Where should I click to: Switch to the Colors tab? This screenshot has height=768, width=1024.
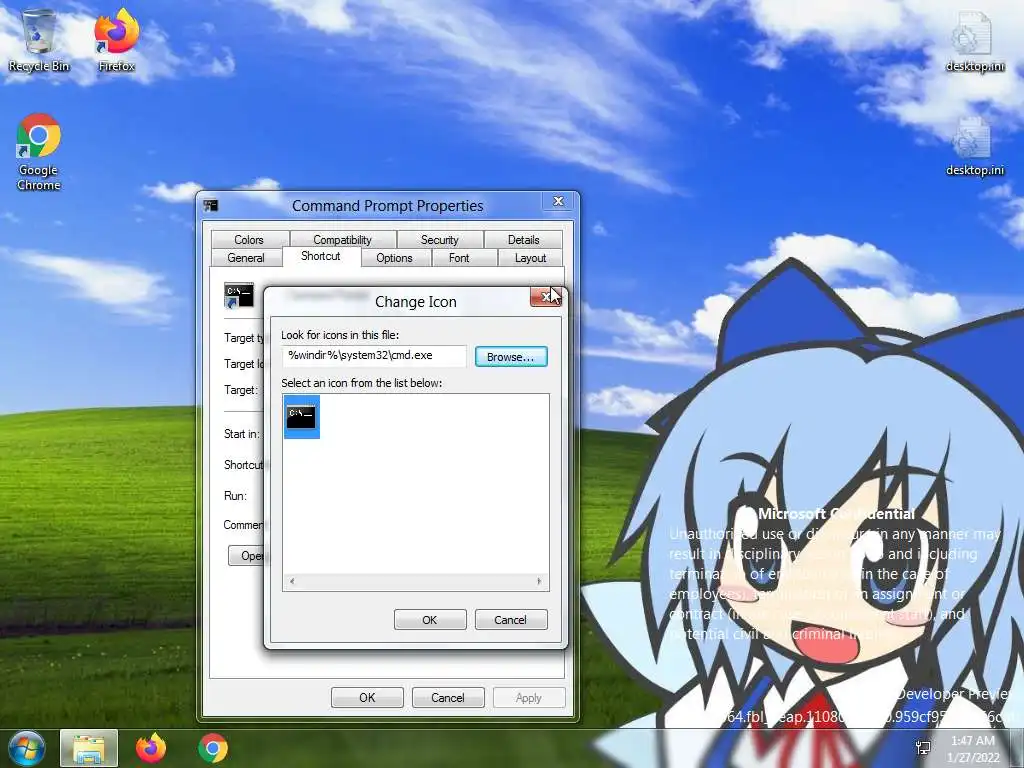(x=249, y=240)
